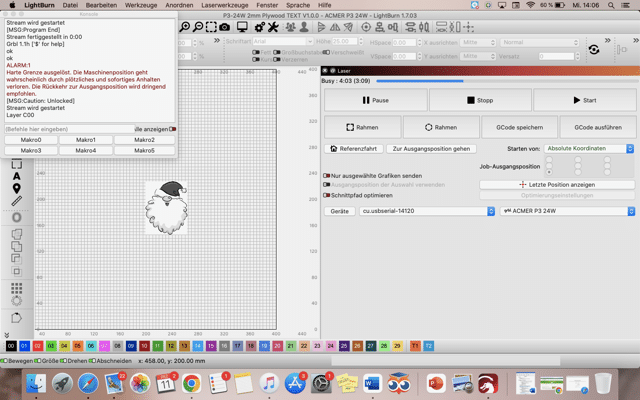Select the red 02 layer color swatch

click(x=38, y=344)
